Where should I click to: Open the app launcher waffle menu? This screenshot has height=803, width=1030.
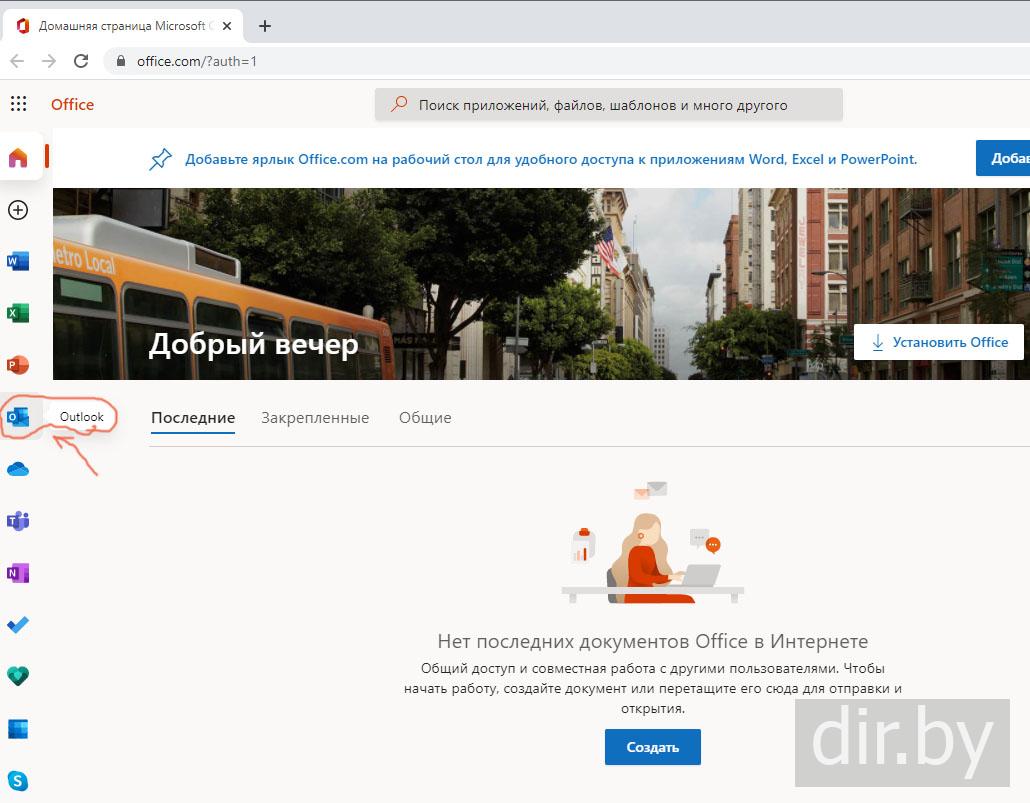[18, 104]
